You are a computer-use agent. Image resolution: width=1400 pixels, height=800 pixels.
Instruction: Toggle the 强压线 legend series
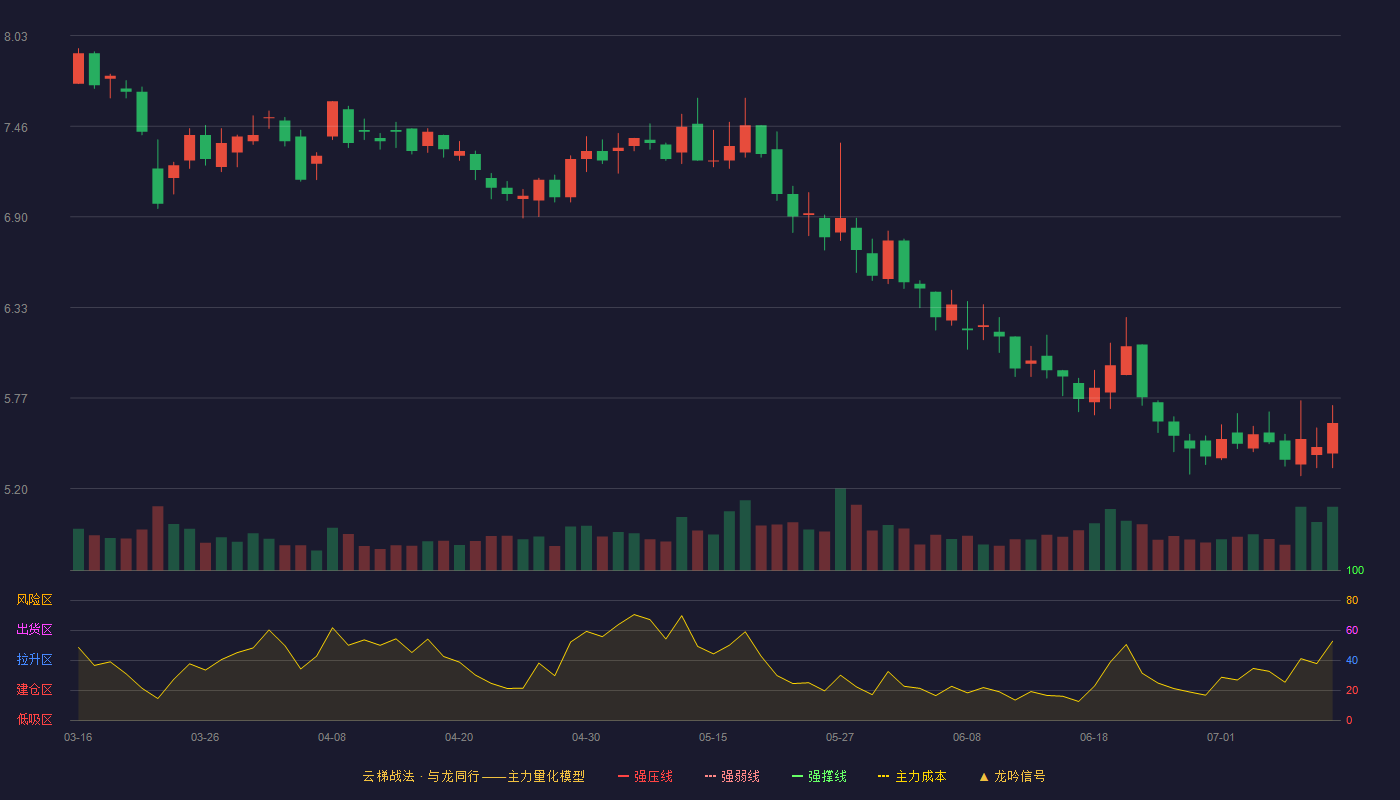[x=645, y=776]
